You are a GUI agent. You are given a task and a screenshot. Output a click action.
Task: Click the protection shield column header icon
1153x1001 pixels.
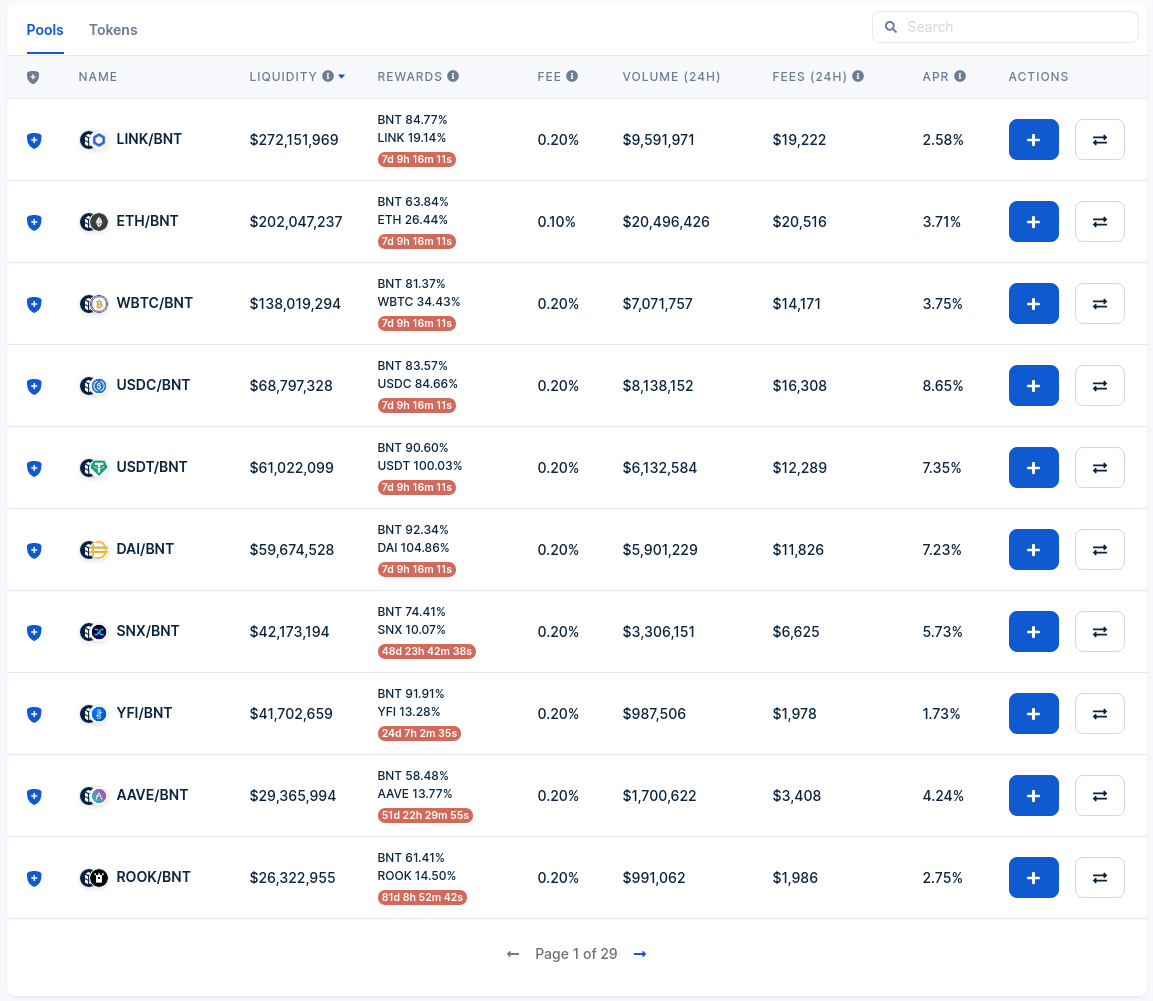pos(33,77)
